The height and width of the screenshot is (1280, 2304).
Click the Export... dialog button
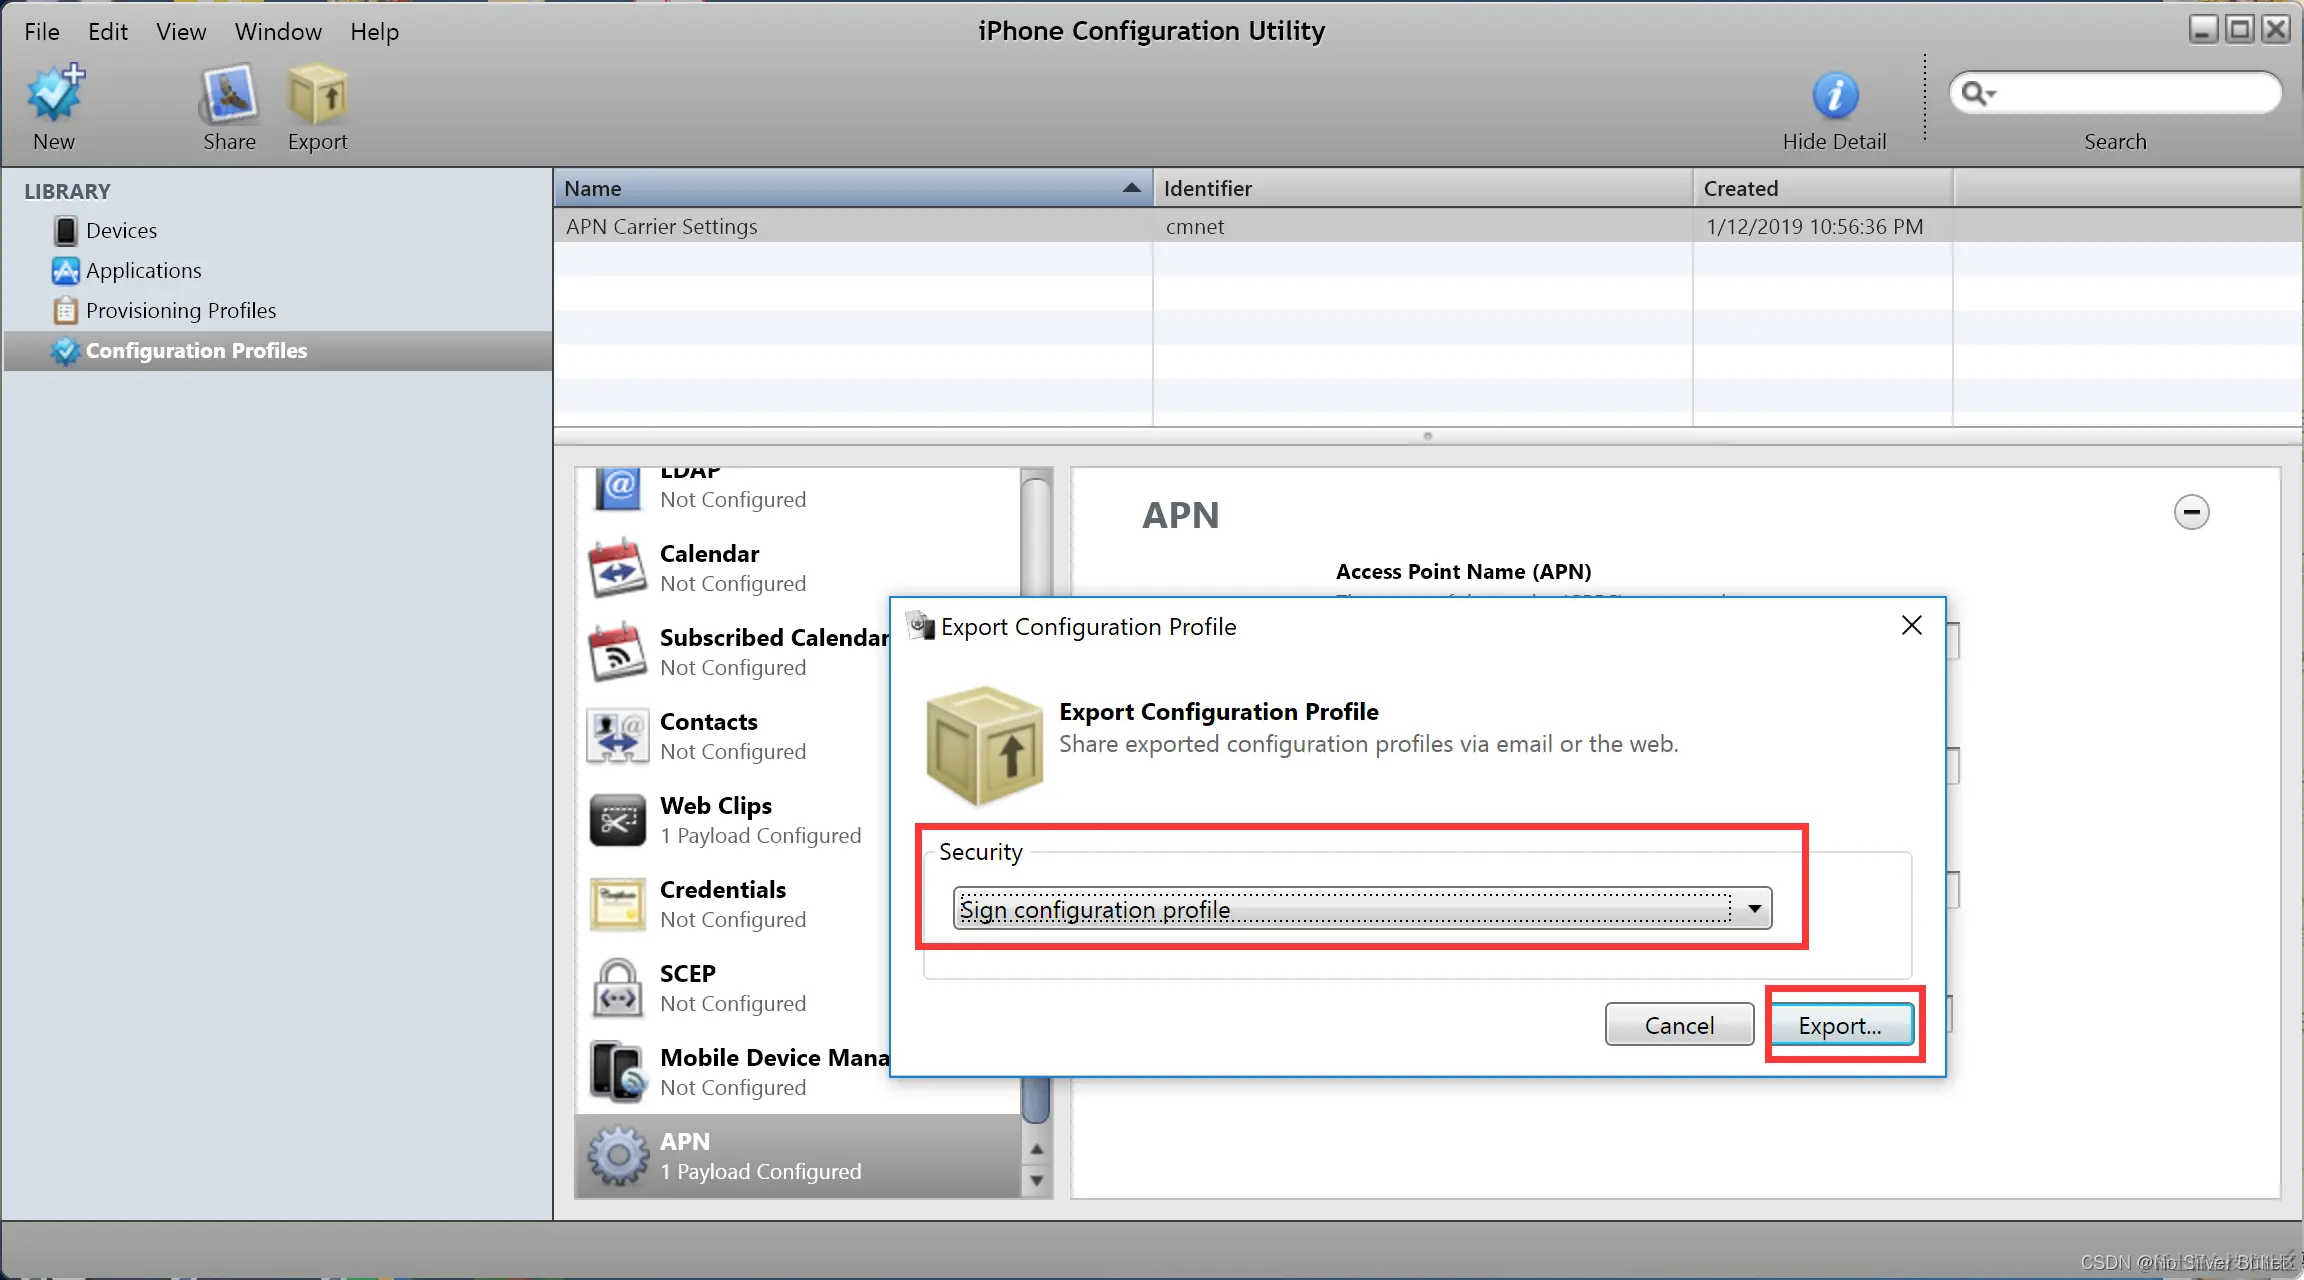click(x=1840, y=1025)
